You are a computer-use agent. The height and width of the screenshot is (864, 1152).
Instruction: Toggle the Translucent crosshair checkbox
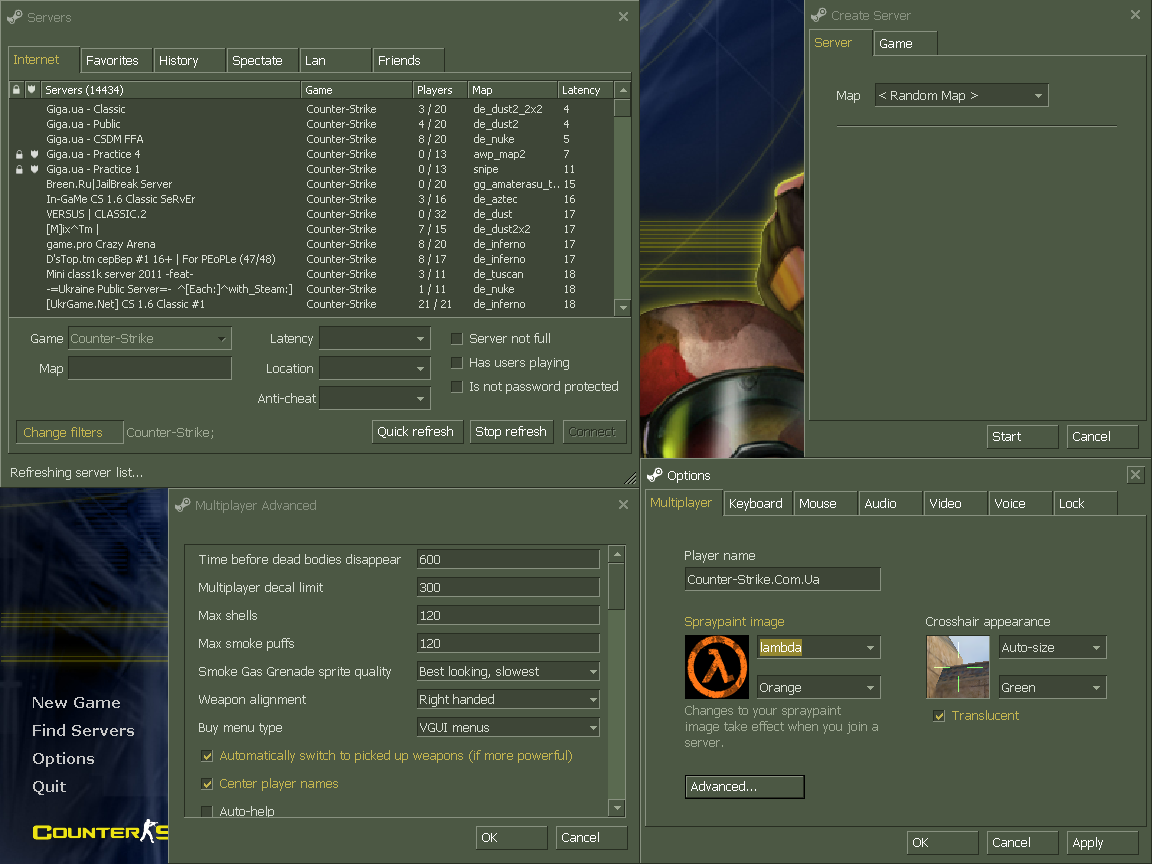coord(939,716)
